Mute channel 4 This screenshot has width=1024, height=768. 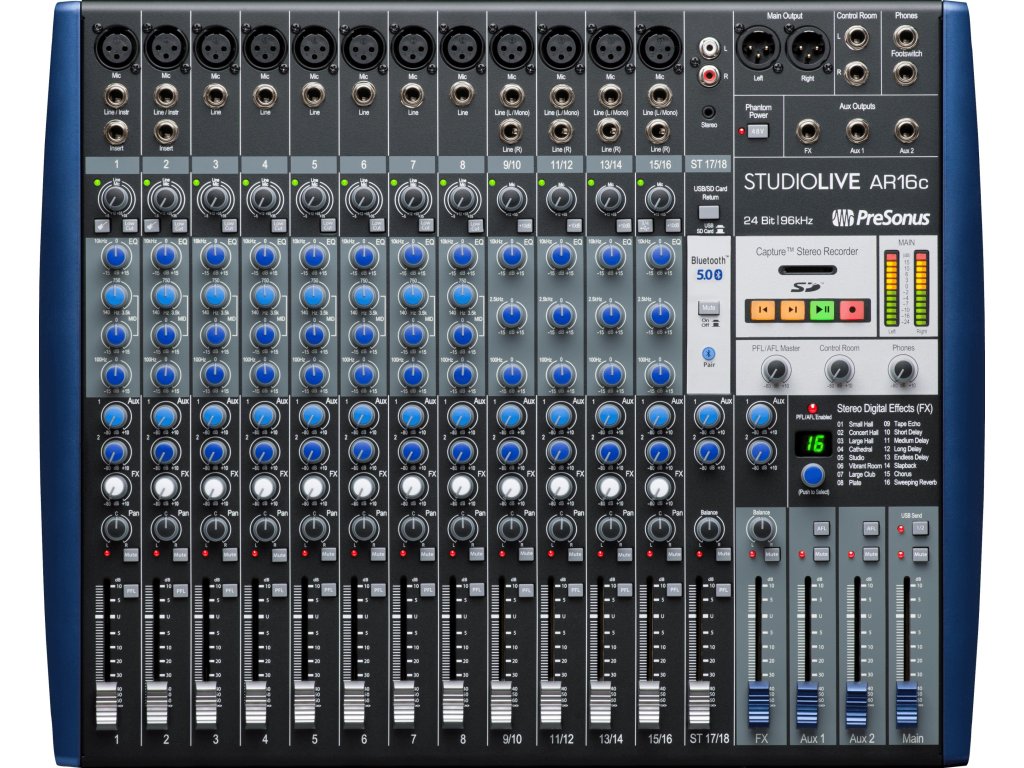278,554
